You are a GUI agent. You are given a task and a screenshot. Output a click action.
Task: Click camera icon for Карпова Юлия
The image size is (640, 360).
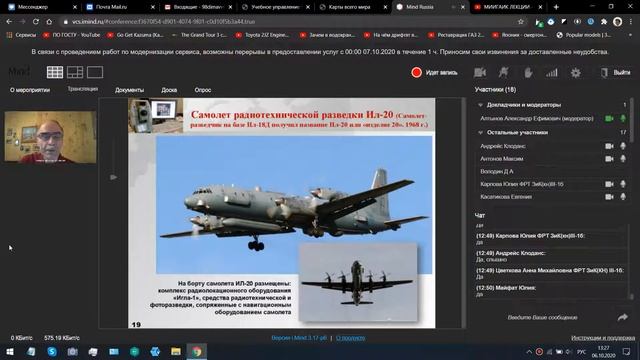(x=609, y=184)
